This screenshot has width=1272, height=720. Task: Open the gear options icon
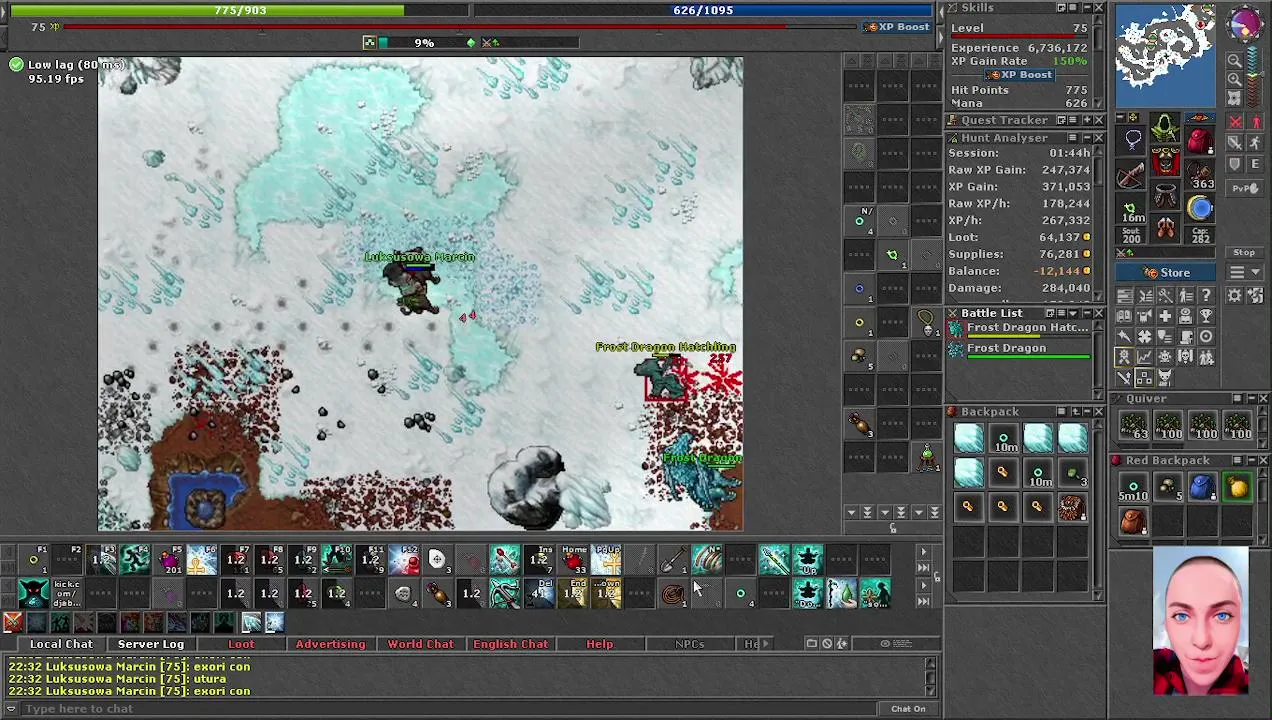coord(1234,295)
